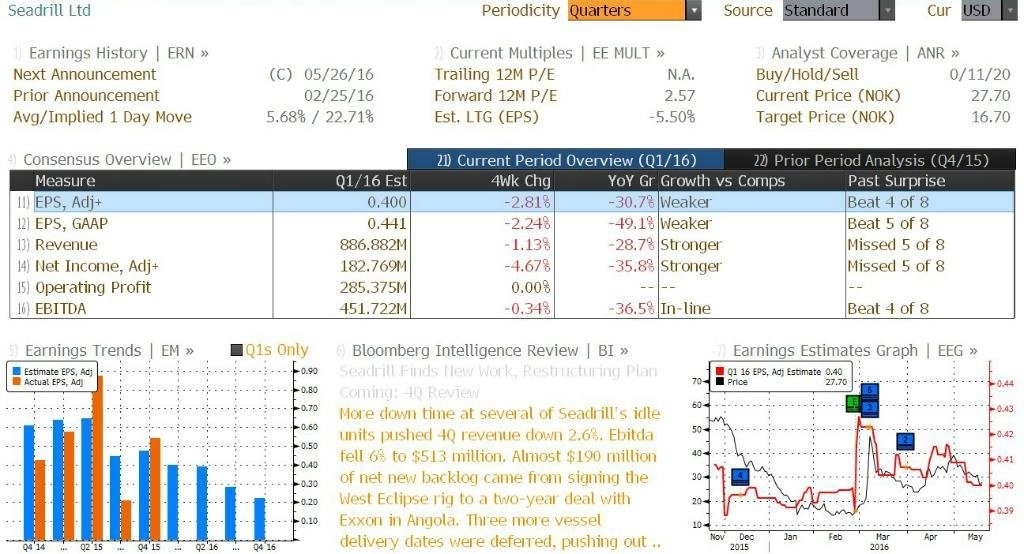
Task: Toggle the Q1s Only checkbox
Action: 237,350
